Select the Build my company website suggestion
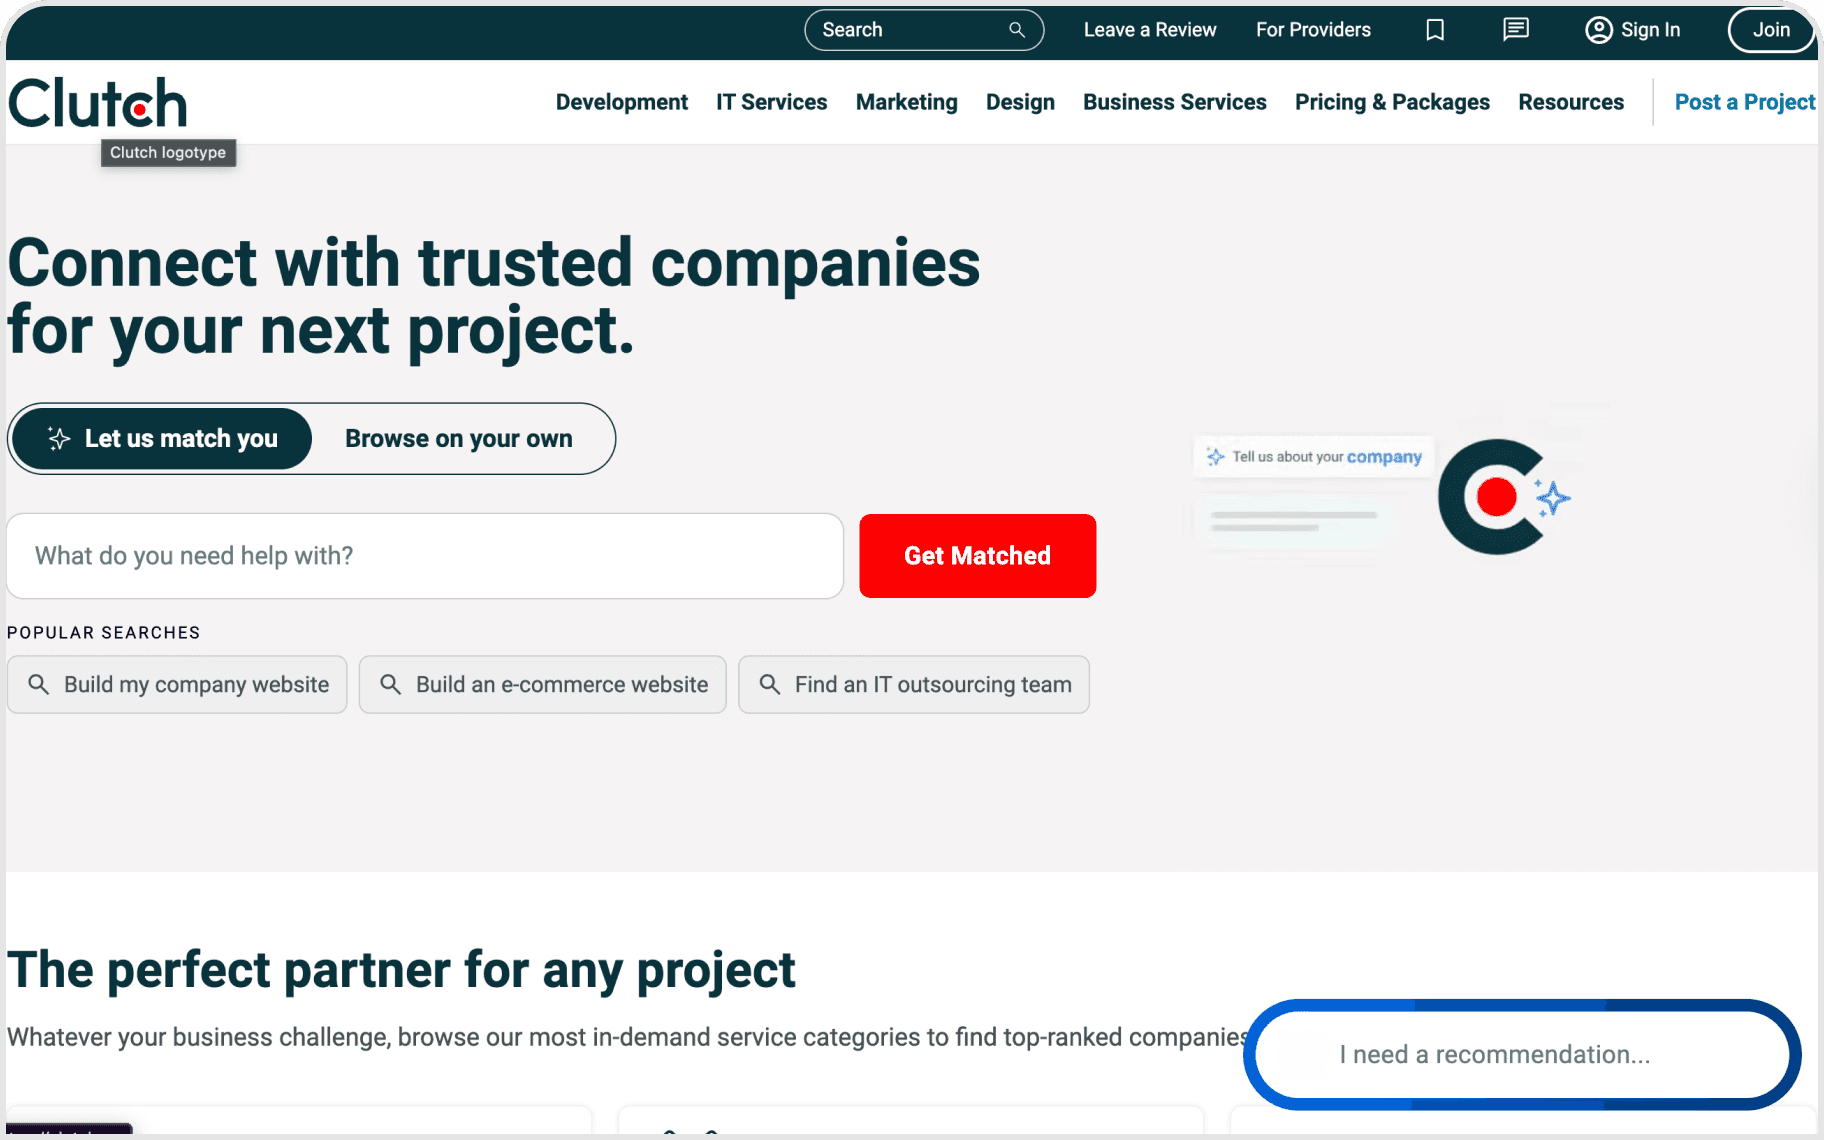 (177, 684)
